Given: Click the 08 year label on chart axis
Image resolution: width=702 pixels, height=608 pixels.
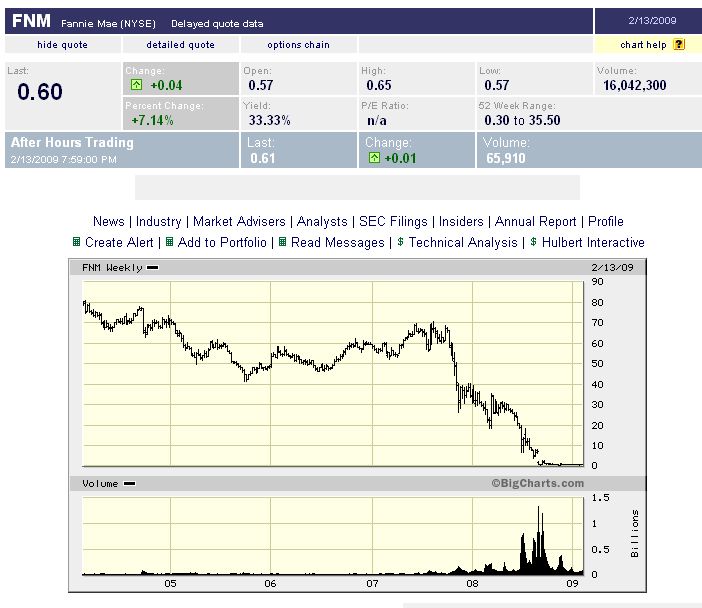Looking at the screenshot, I should pyautogui.click(x=472, y=583).
